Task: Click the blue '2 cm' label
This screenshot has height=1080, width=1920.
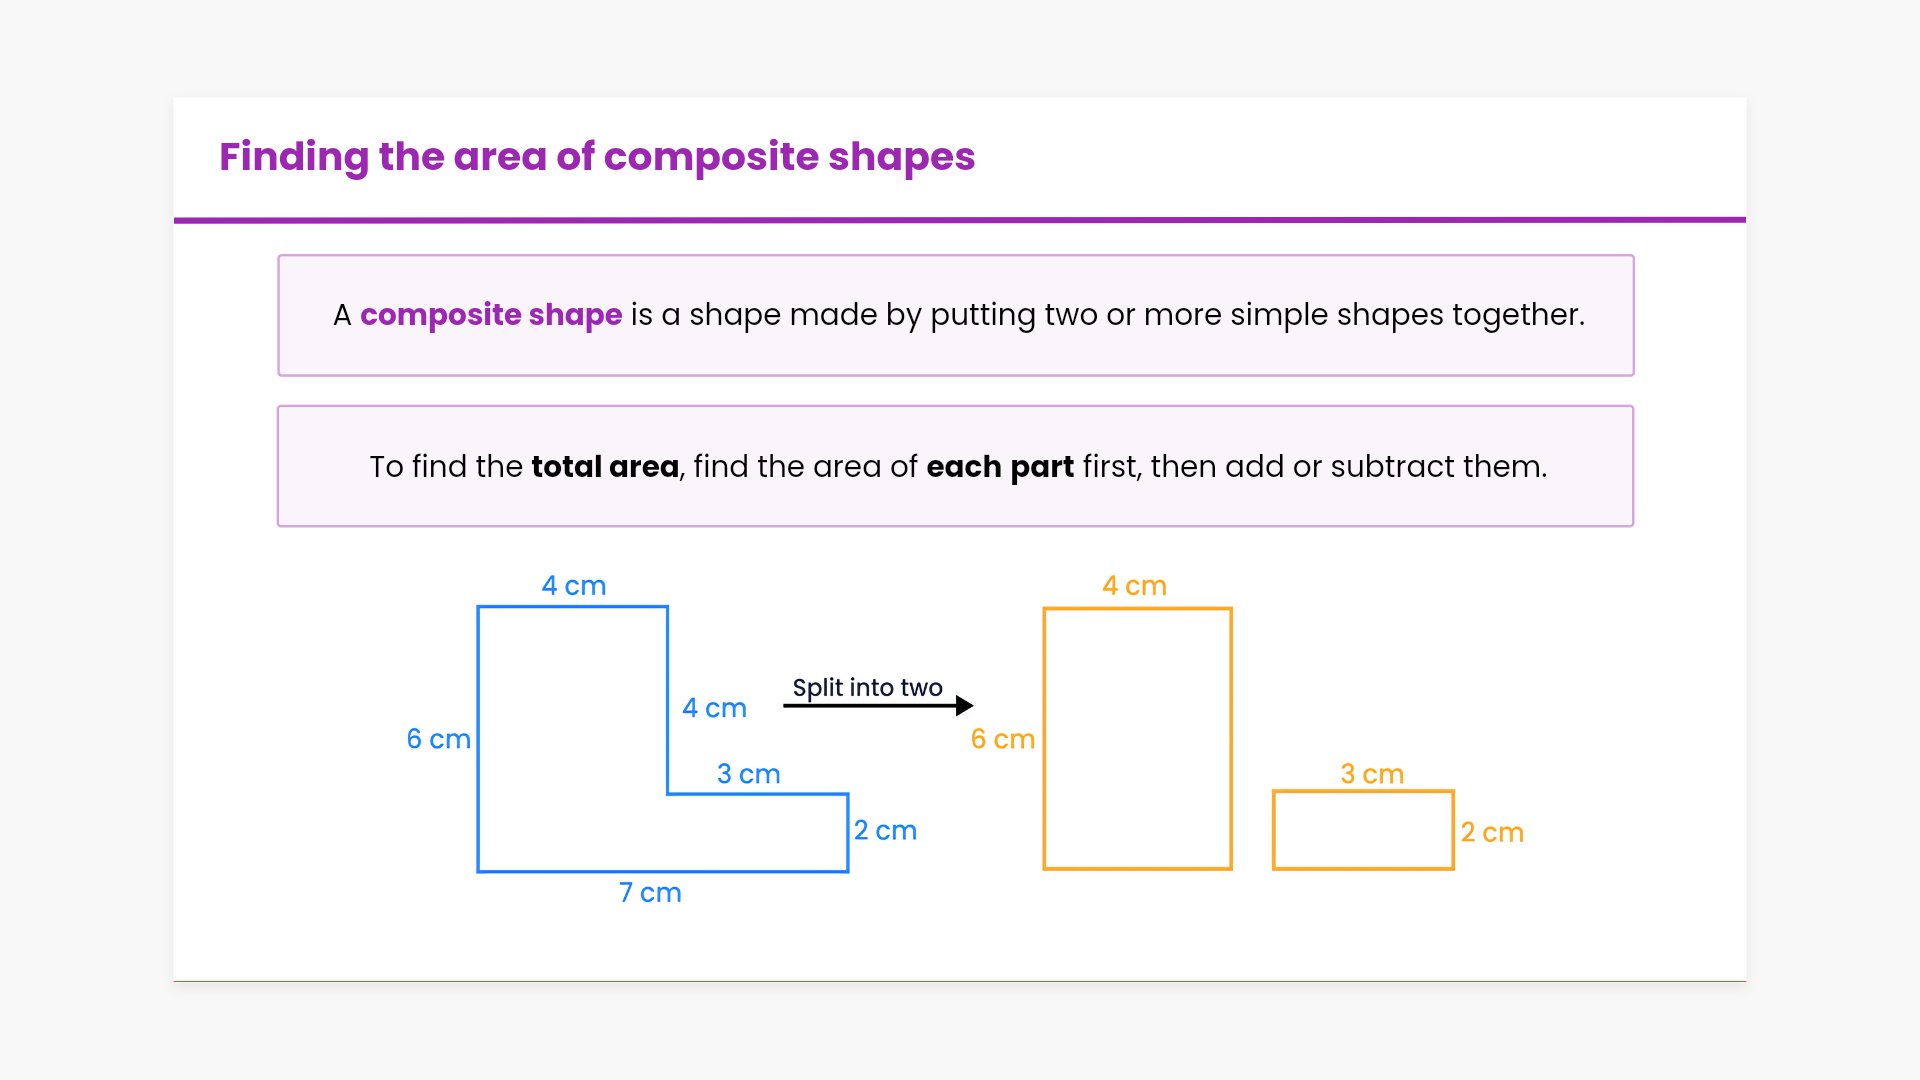Action: 885,831
